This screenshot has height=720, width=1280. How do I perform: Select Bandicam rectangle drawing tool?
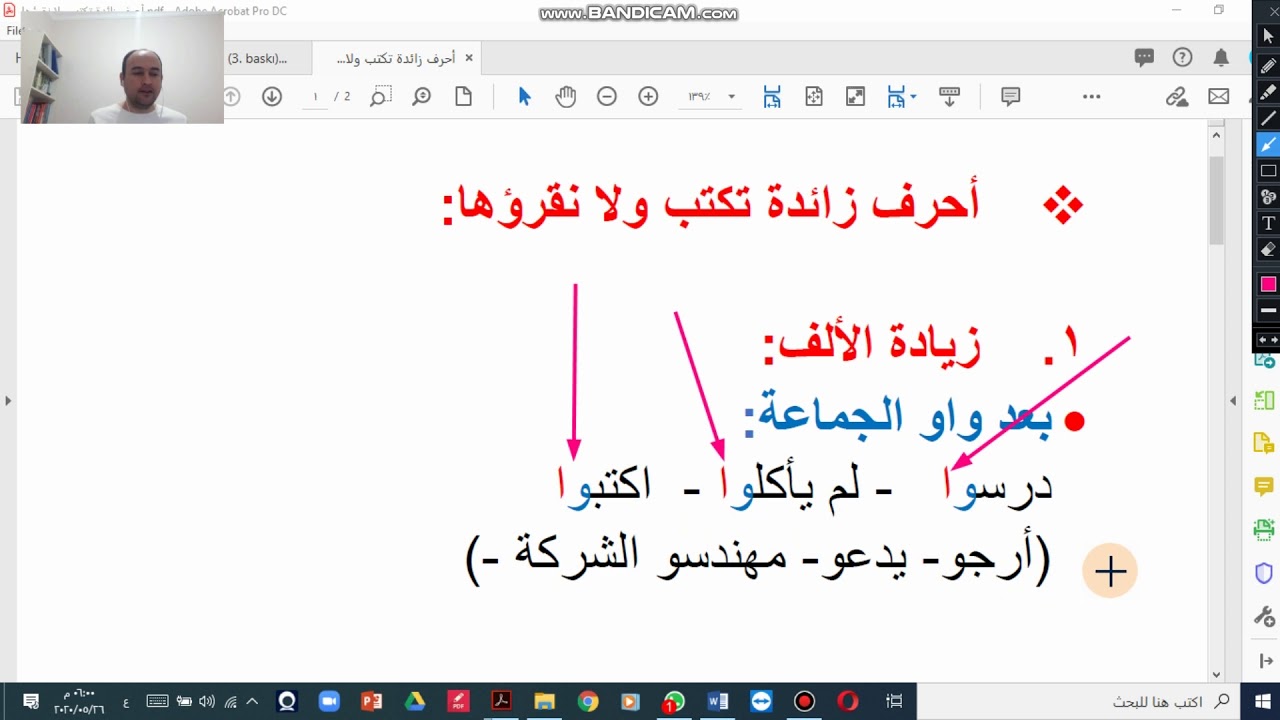tap(1268, 171)
